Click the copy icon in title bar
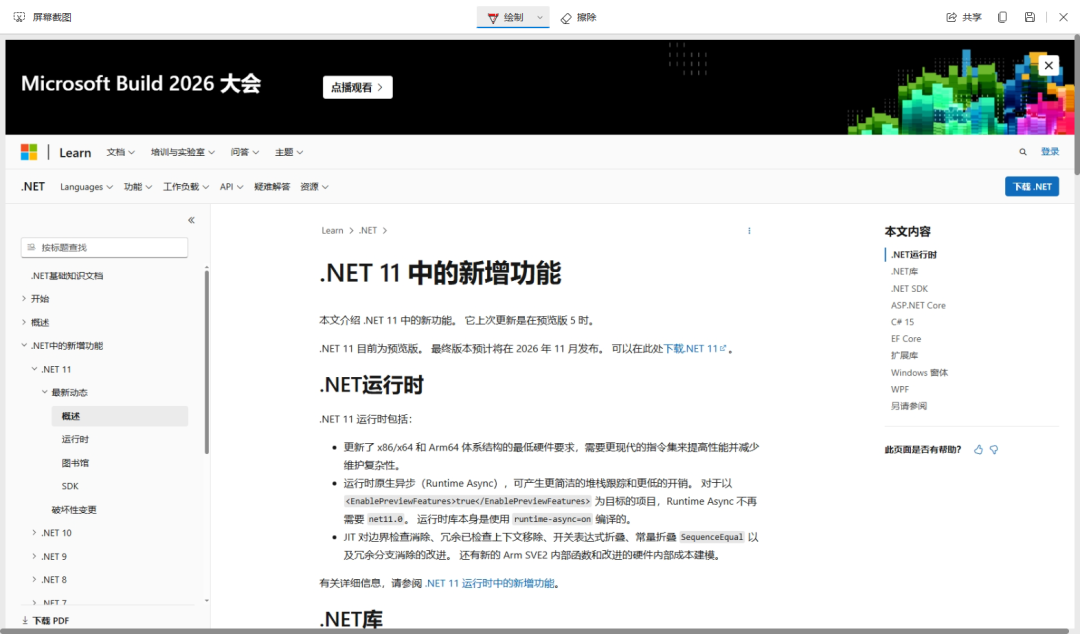Viewport: 1080px width, 634px height. coord(1002,17)
